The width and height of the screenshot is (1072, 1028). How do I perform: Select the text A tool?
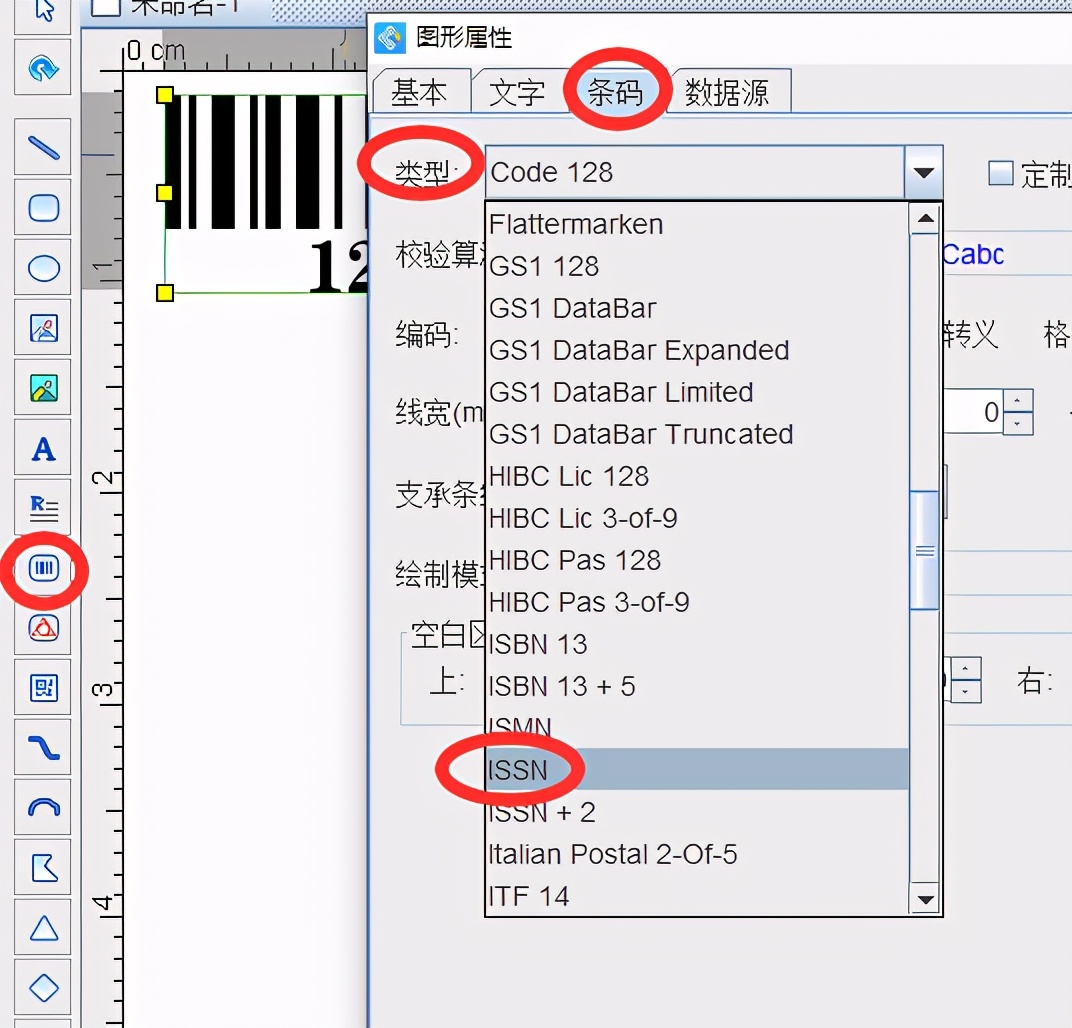(x=43, y=448)
